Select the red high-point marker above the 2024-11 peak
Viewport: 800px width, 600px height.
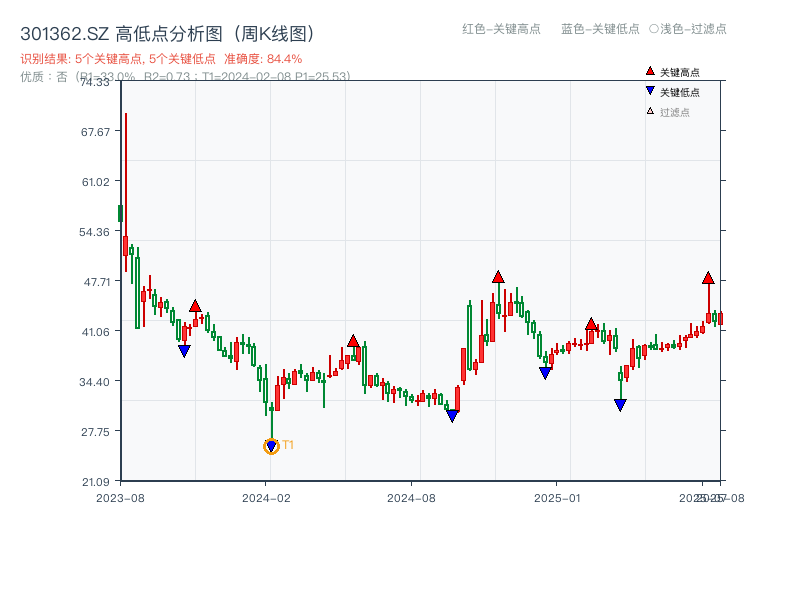point(497,276)
